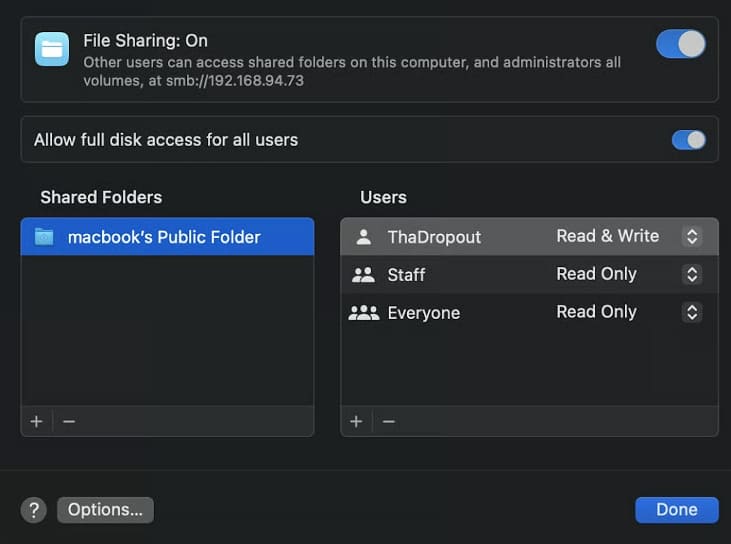This screenshot has height=544, width=731.
Task: Open ThaDropout's Read & Write permission menu
Action: pos(692,236)
